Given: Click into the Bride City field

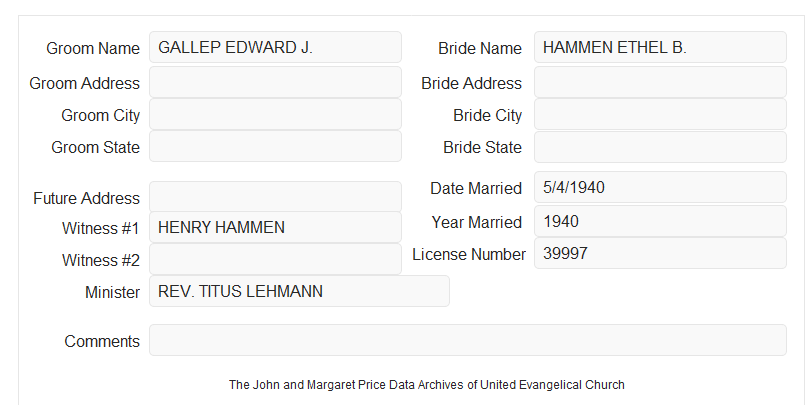Looking at the screenshot, I should point(660,114).
